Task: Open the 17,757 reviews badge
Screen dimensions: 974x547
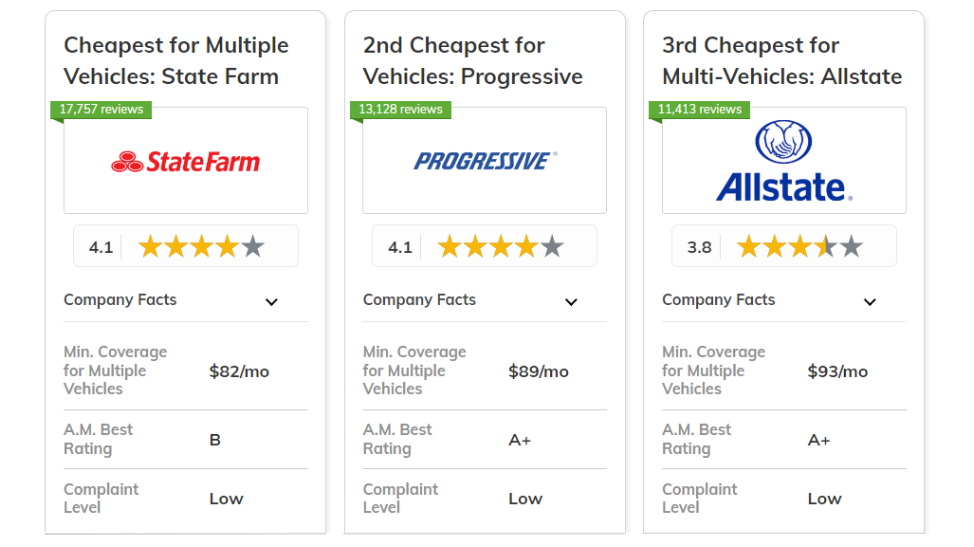Action: [x=101, y=109]
